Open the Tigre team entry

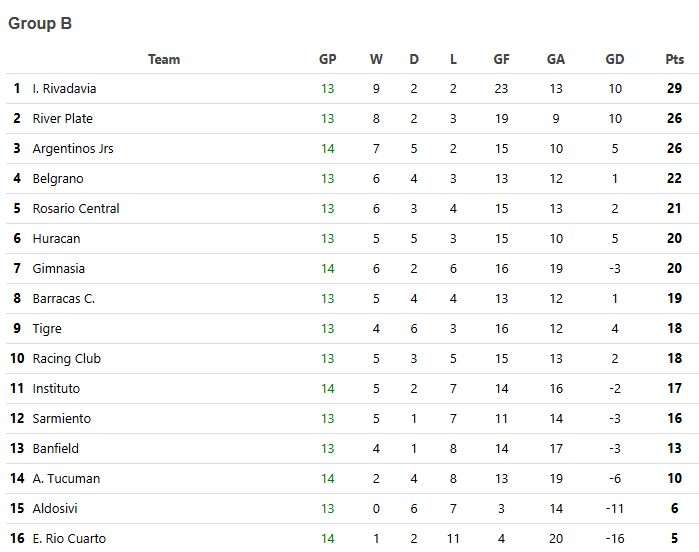click(x=47, y=329)
